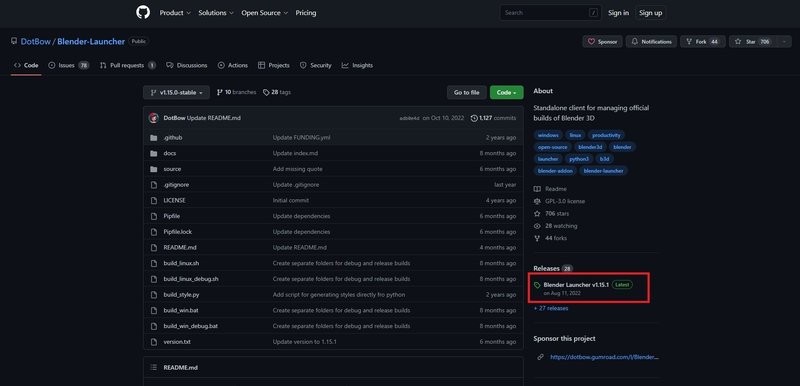Select the windows topic tag
This screenshot has width=800, height=386.
coord(548,135)
